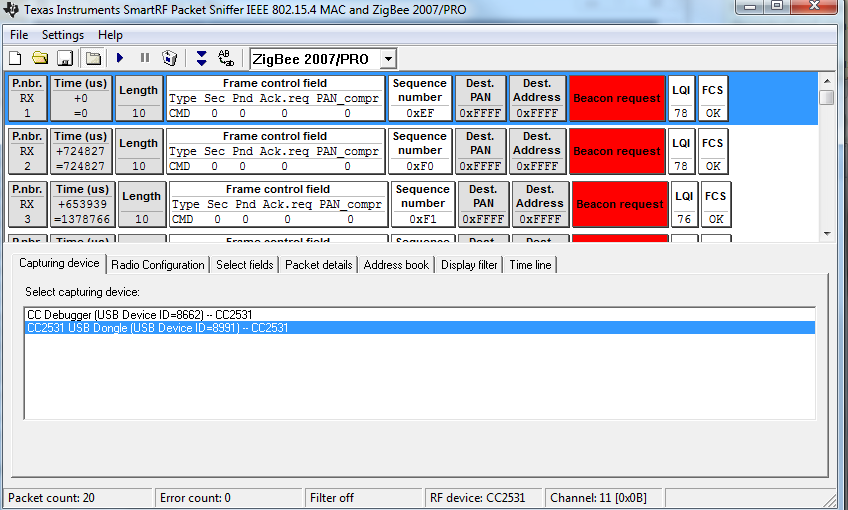
Task: Open the Settings menu
Action: tap(63, 35)
